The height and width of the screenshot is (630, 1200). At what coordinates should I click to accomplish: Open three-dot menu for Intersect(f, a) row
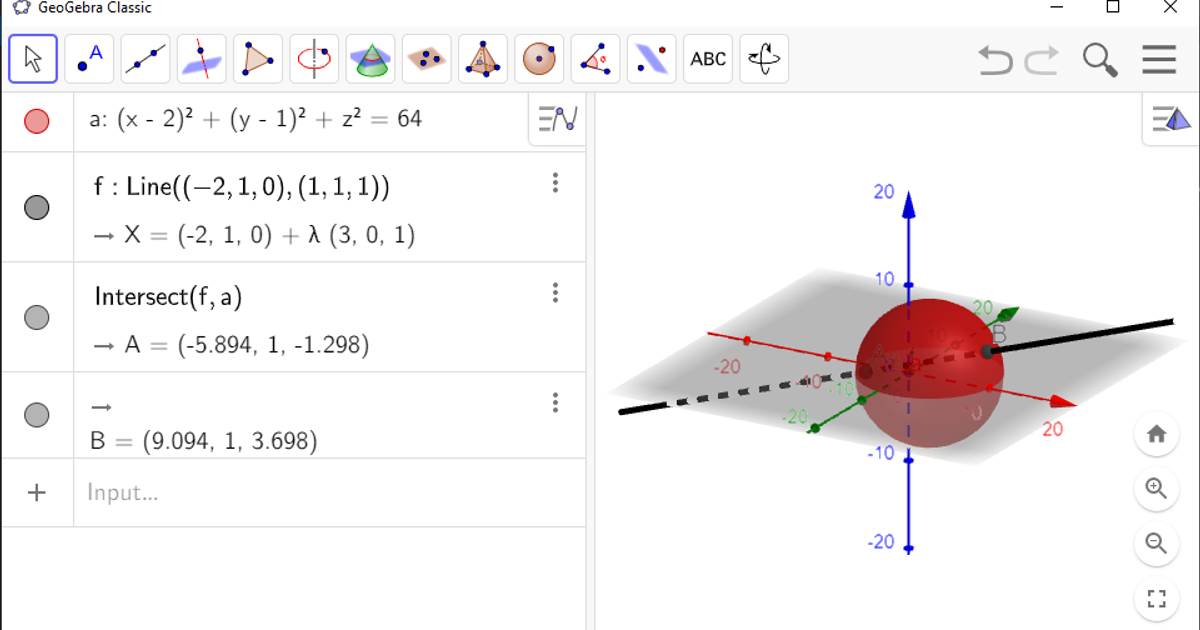coord(555,293)
